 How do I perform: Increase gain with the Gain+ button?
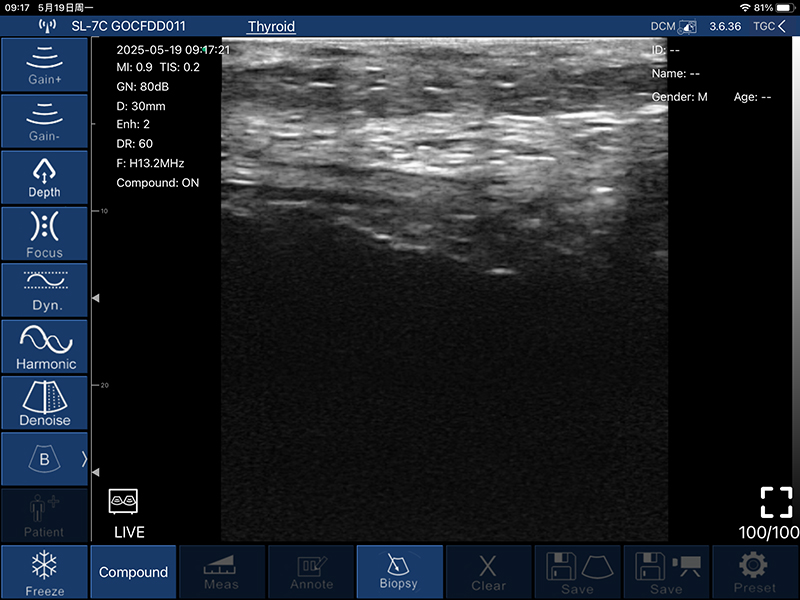[x=44, y=64]
